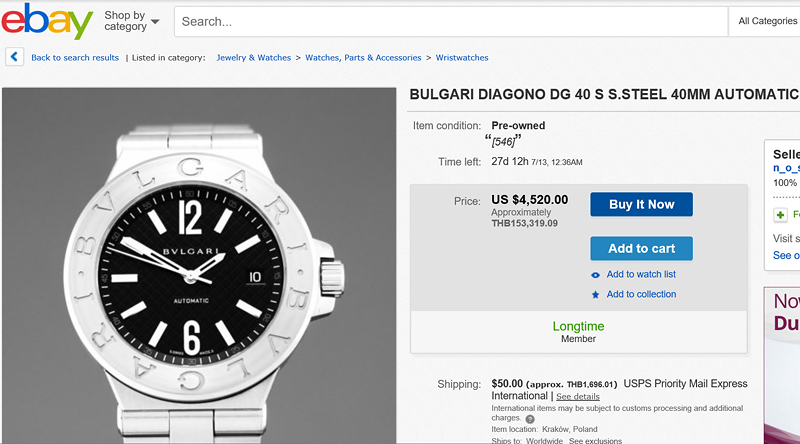
Task: Click the eye icon for watch list
Action: [596, 275]
